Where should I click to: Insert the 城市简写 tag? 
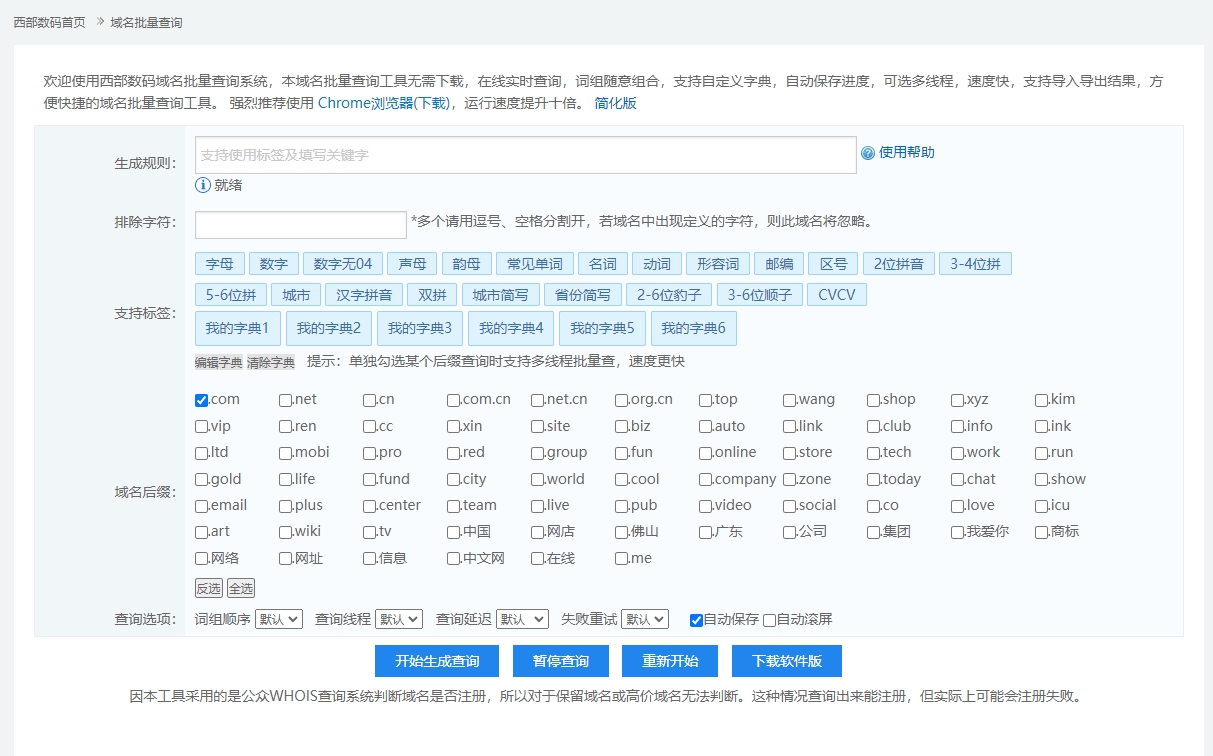[x=501, y=295]
